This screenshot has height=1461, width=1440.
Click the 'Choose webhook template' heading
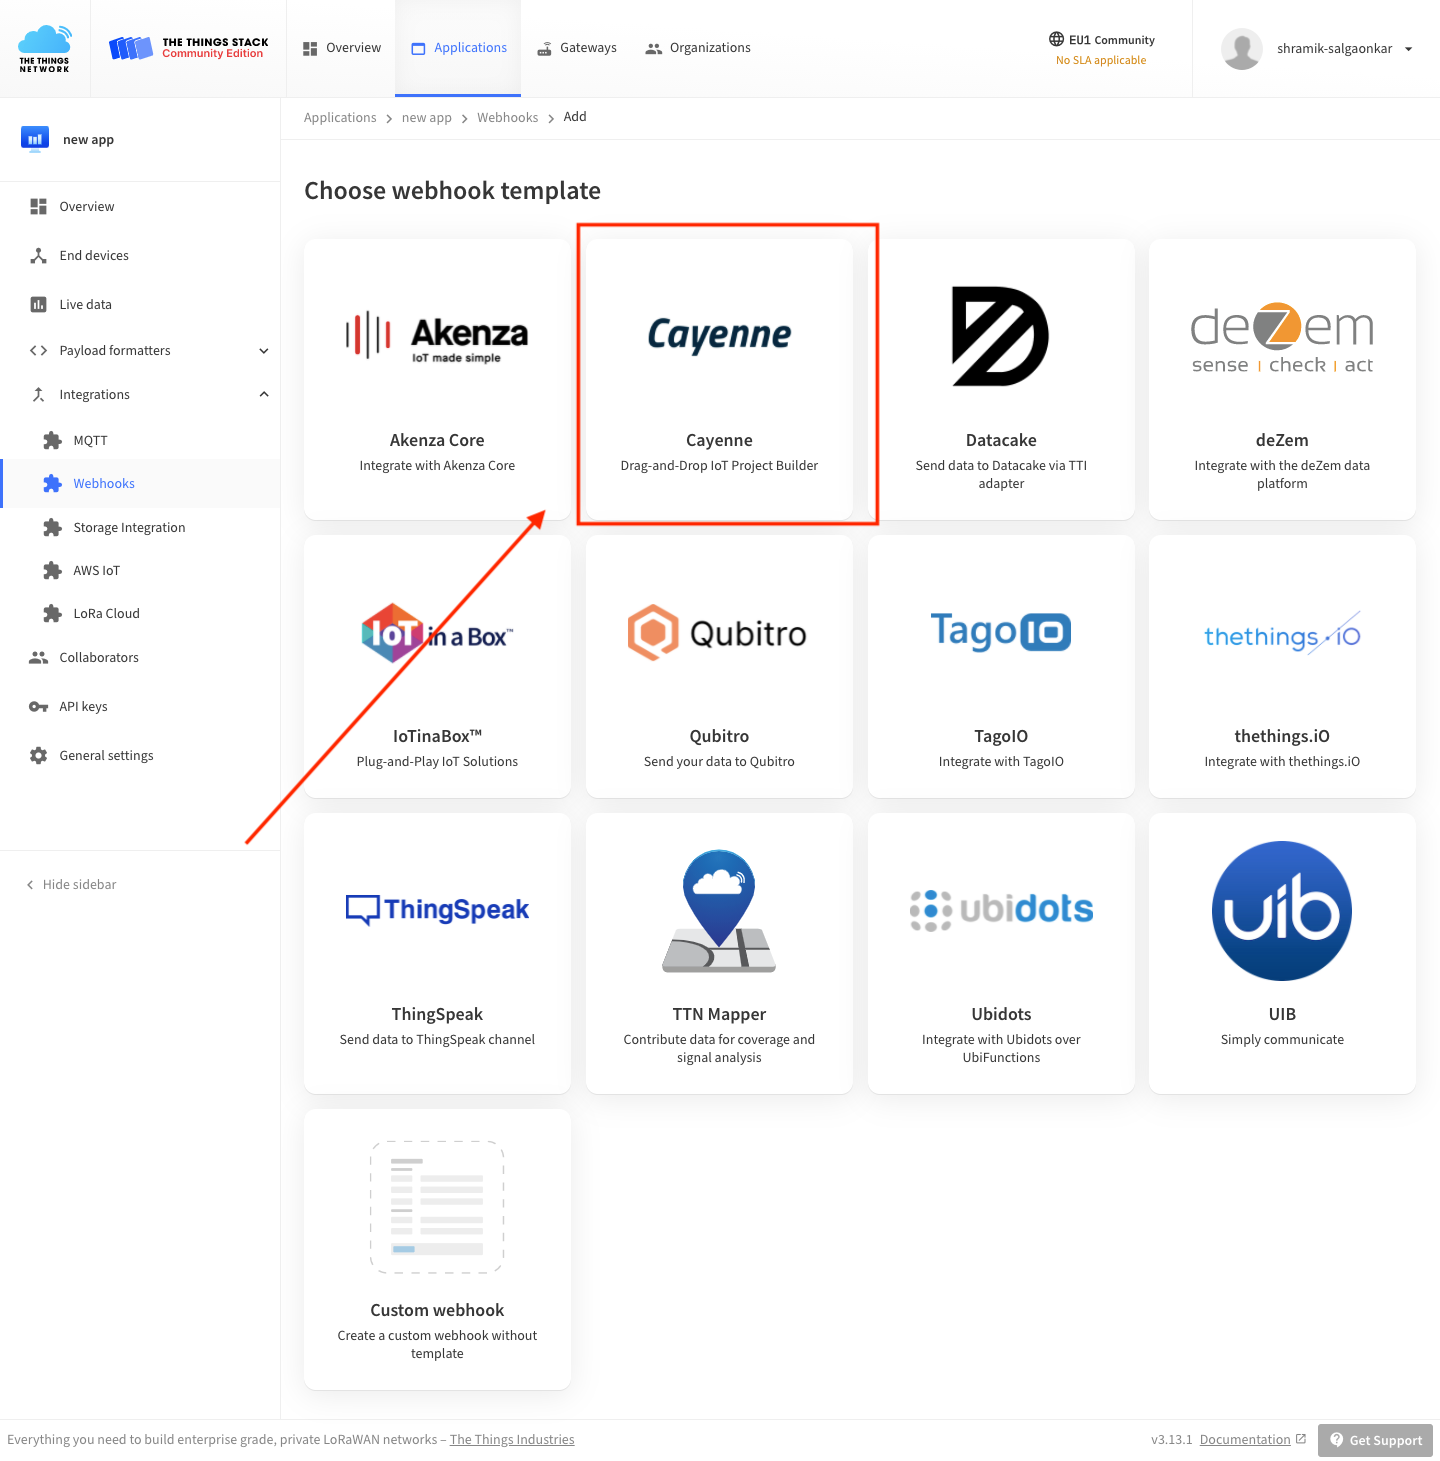pos(452,191)
